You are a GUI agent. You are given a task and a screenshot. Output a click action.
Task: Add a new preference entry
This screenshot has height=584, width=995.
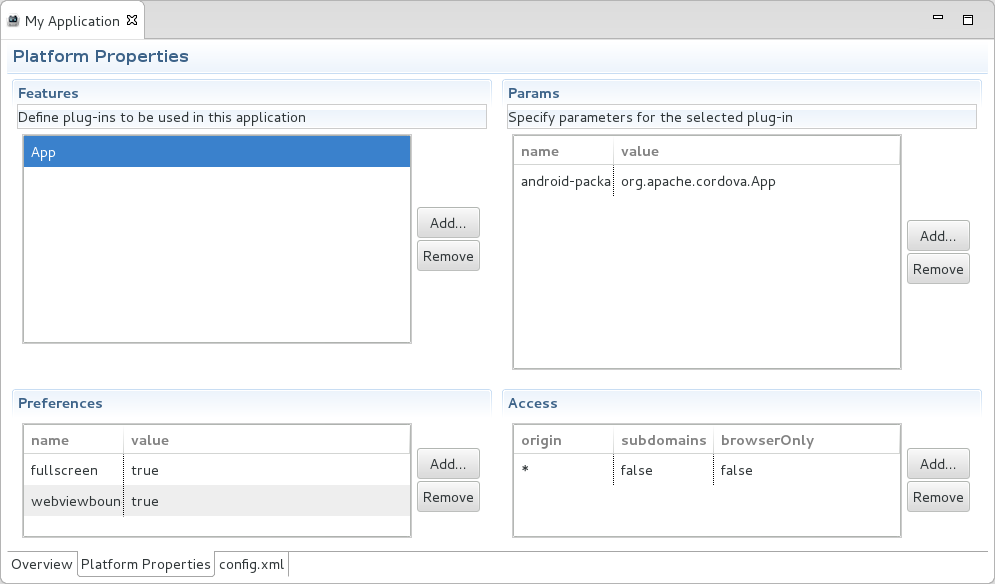[x=448, y=464]
